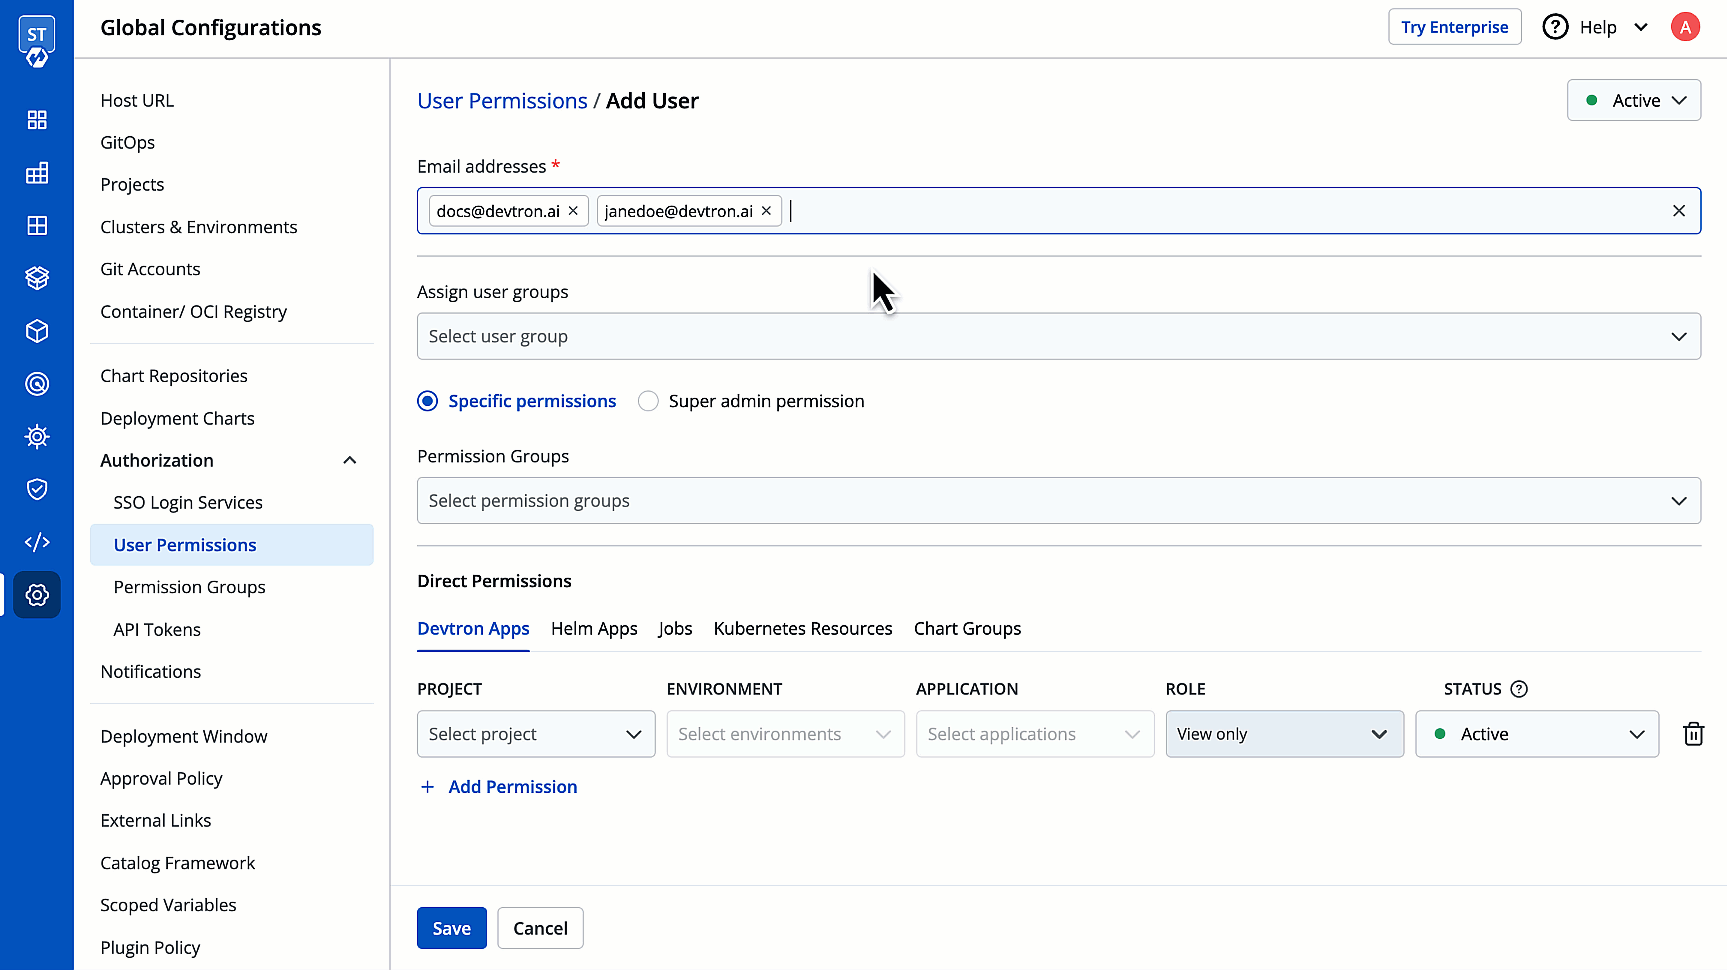
Task: Collapse the Authorization section chevron
Action: click(x=350, y=460)
